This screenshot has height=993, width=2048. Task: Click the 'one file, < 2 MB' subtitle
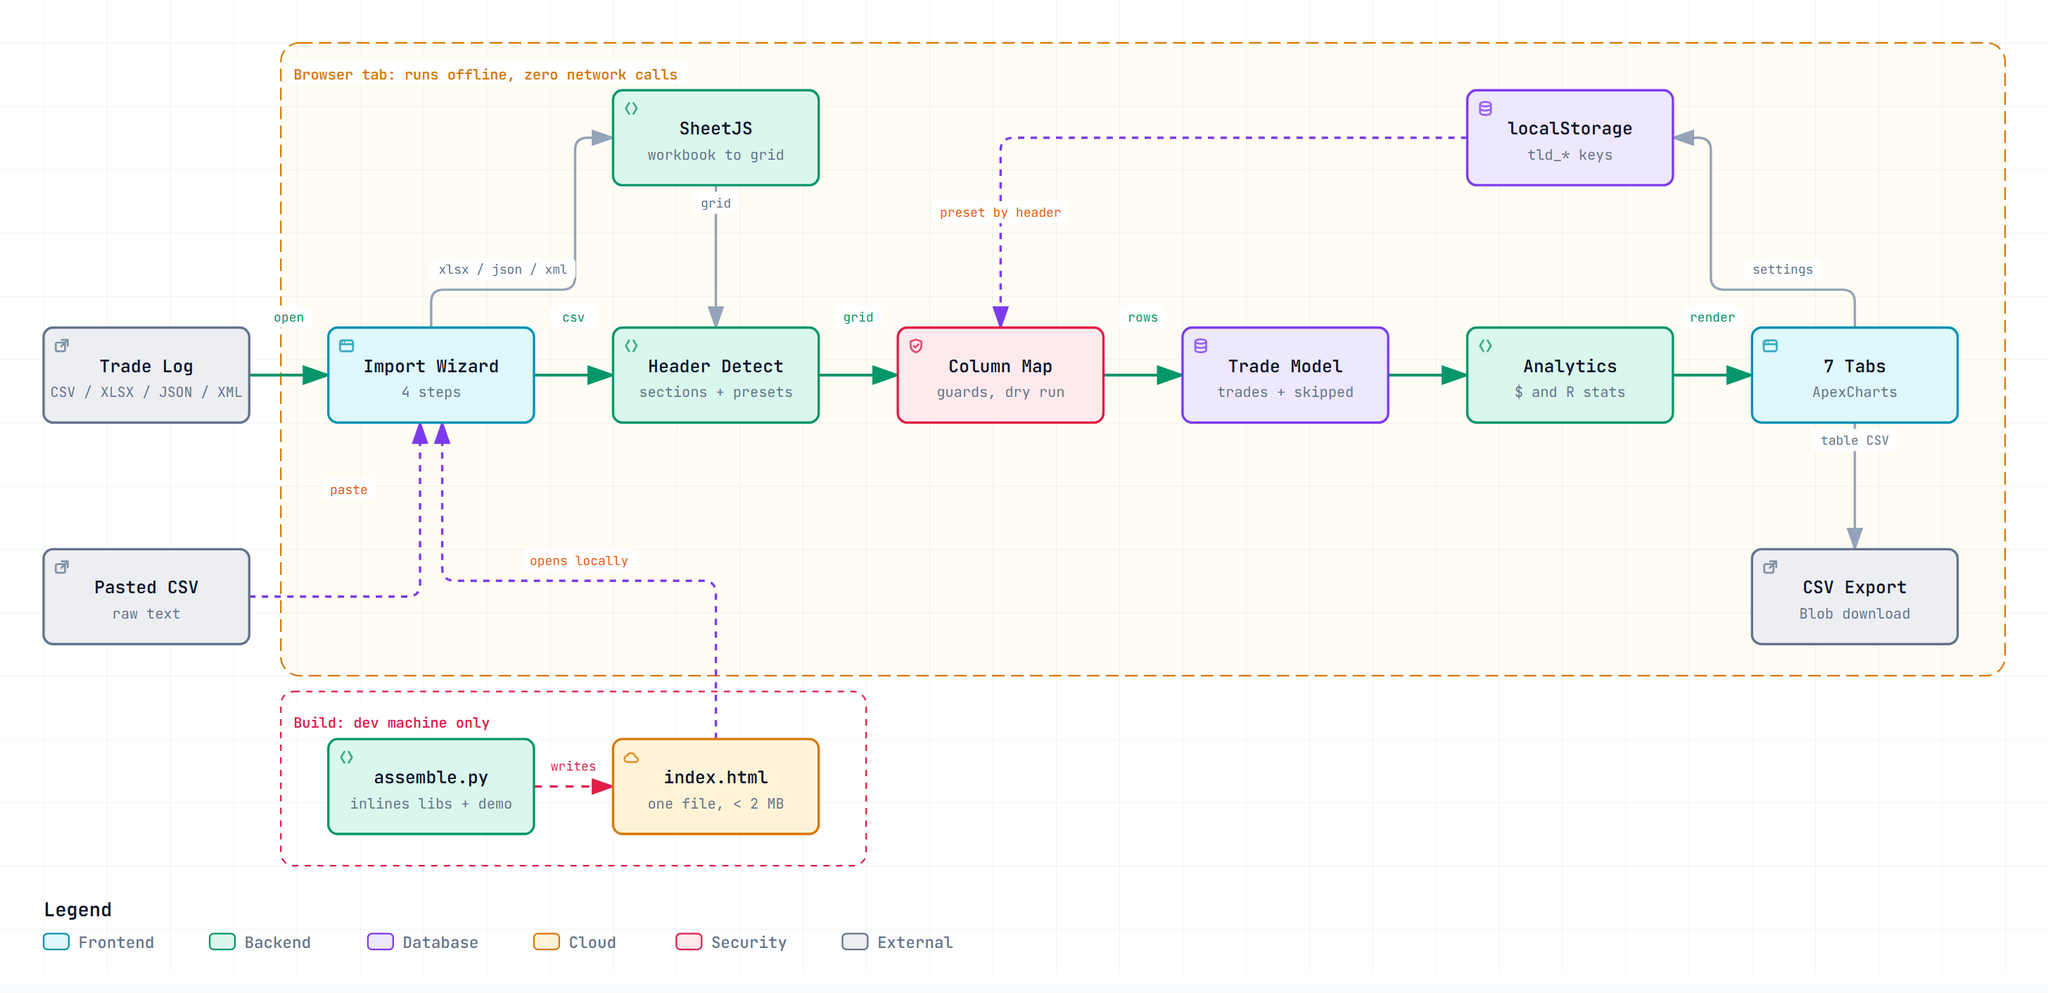coord(716,804)
